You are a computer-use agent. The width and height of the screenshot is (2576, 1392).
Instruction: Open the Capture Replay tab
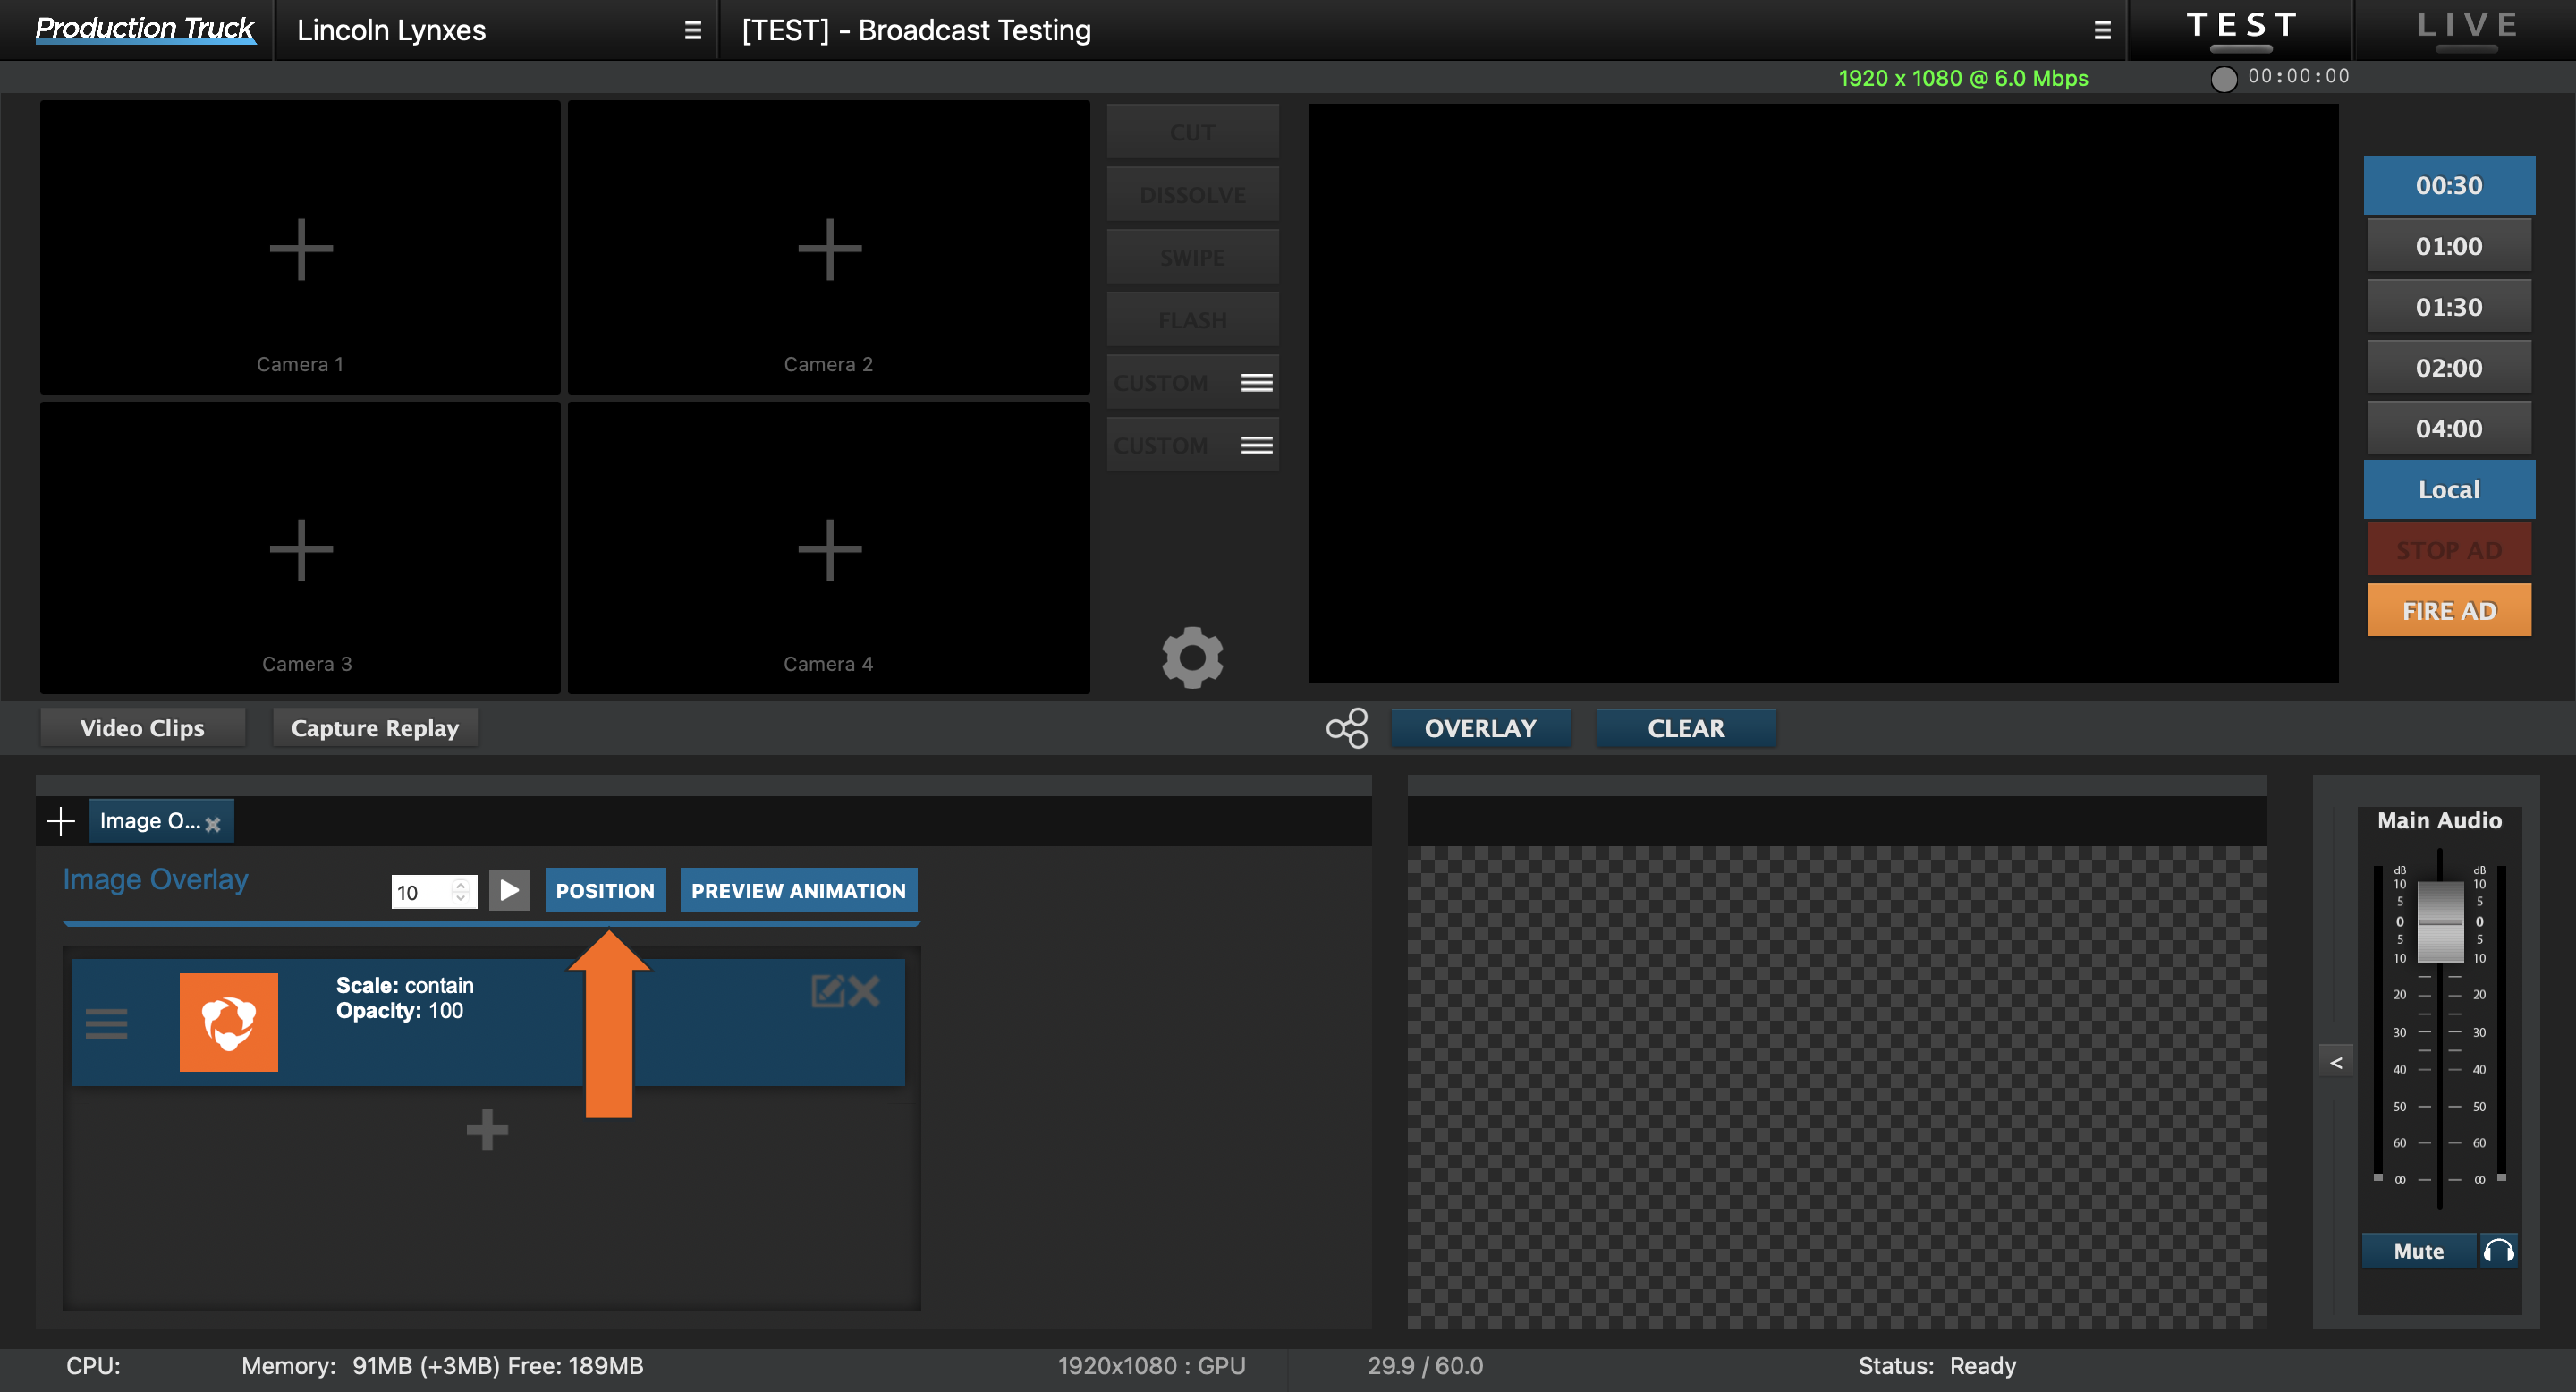pos(375,728)
